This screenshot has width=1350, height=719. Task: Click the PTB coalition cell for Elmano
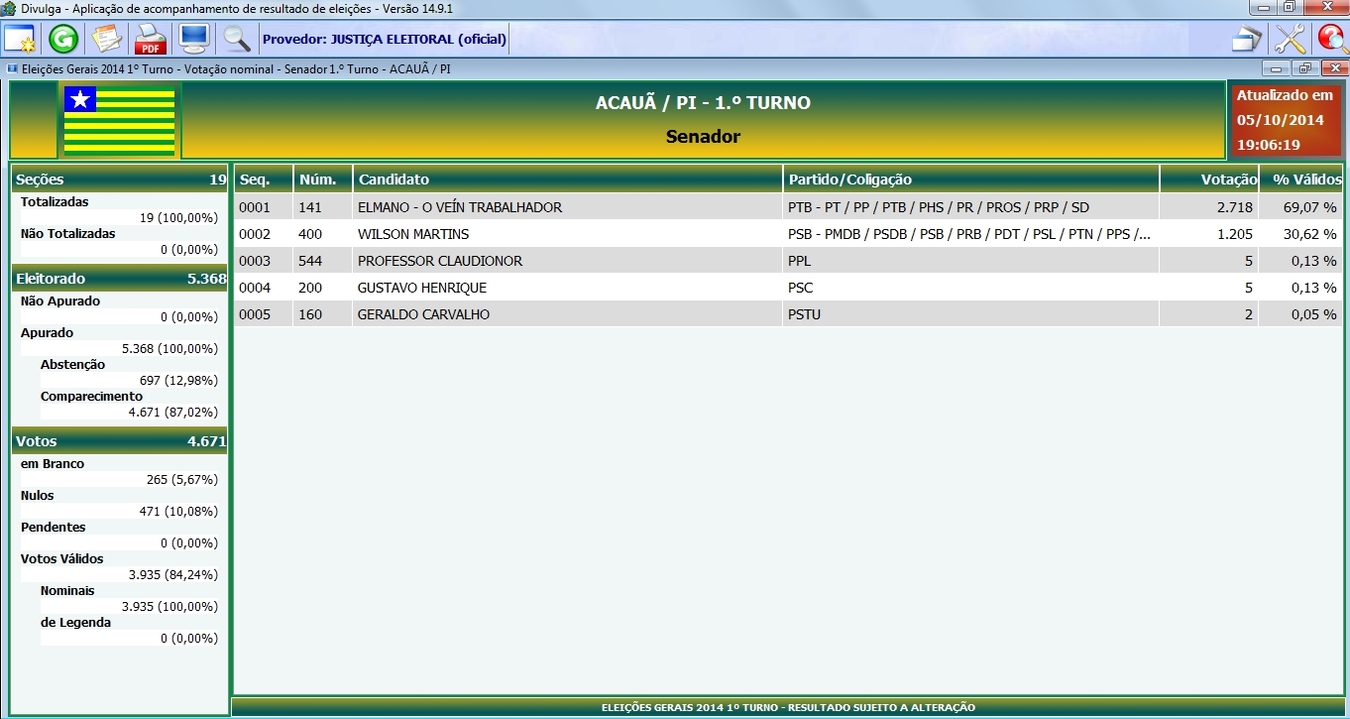click(x=972, y=207)
